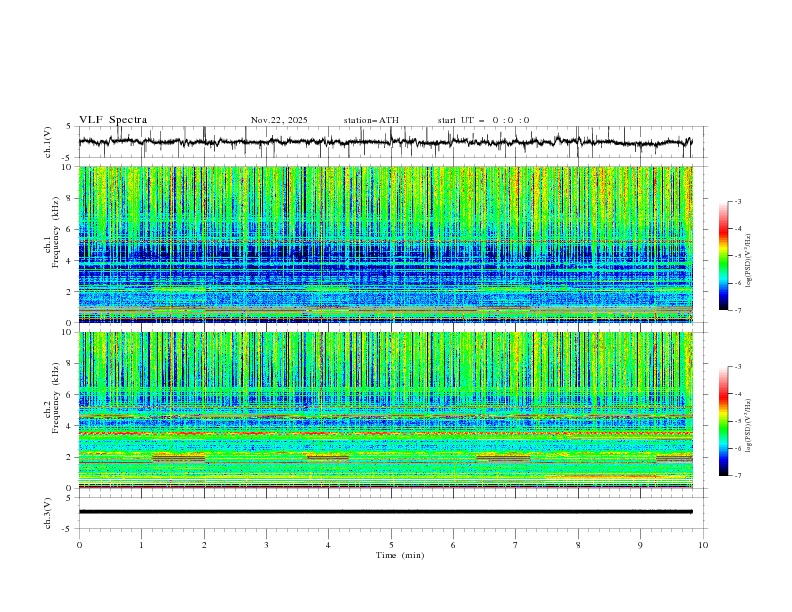Click the "0" tick on the Time axis

pos(79,545)
